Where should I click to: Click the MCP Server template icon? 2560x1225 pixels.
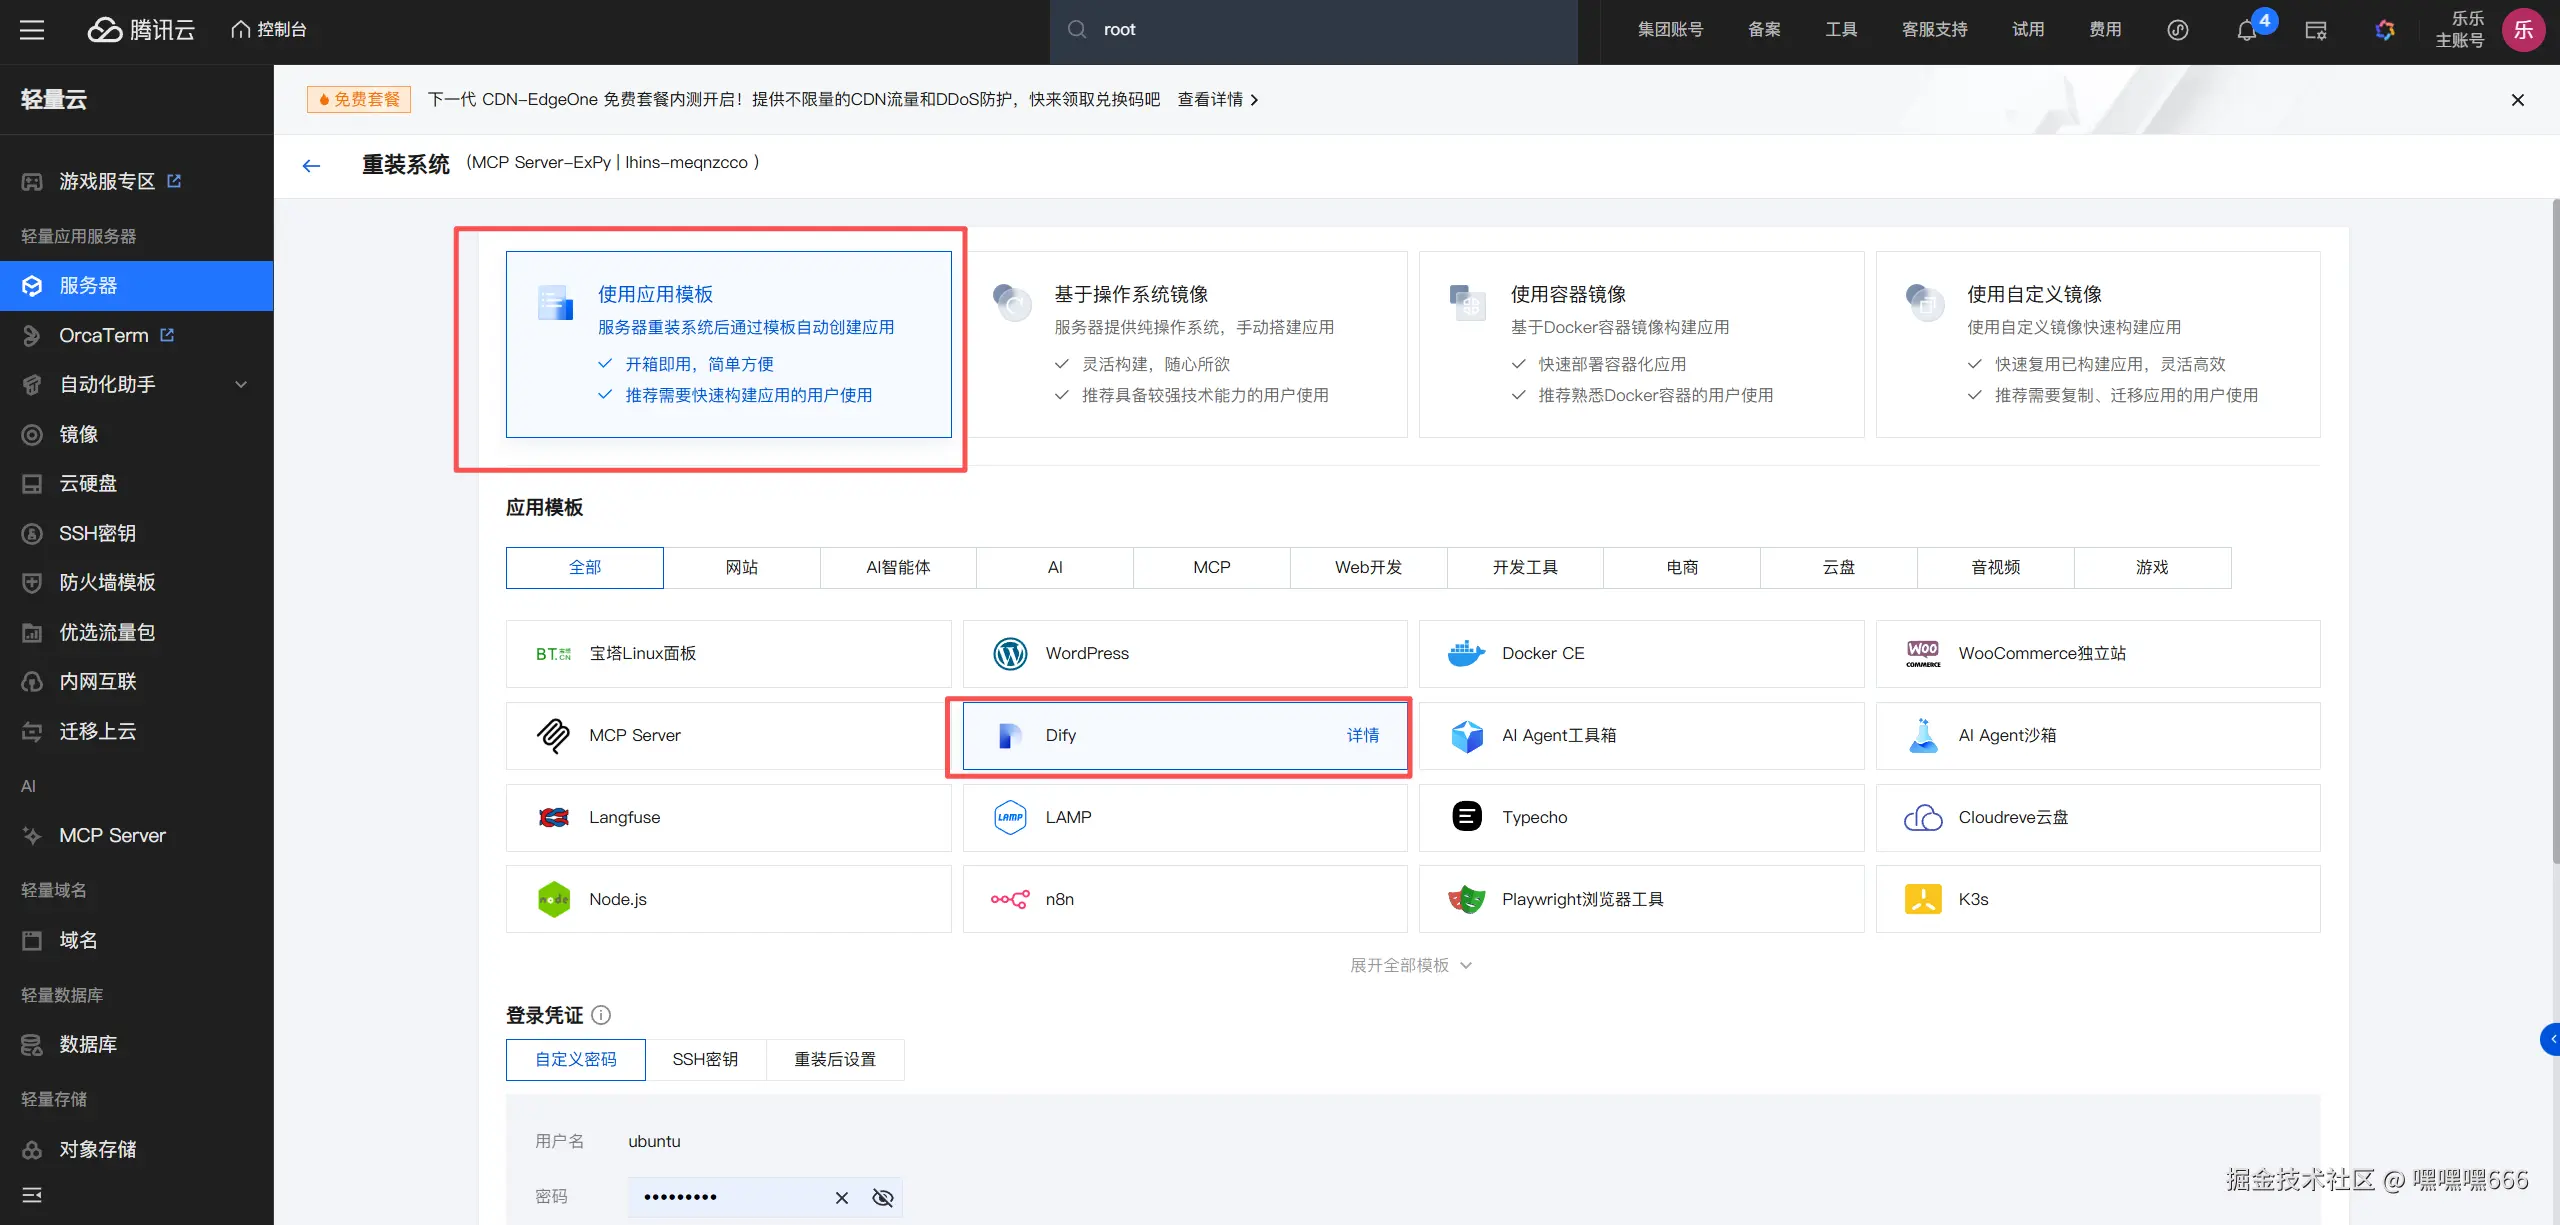(553, 736)
